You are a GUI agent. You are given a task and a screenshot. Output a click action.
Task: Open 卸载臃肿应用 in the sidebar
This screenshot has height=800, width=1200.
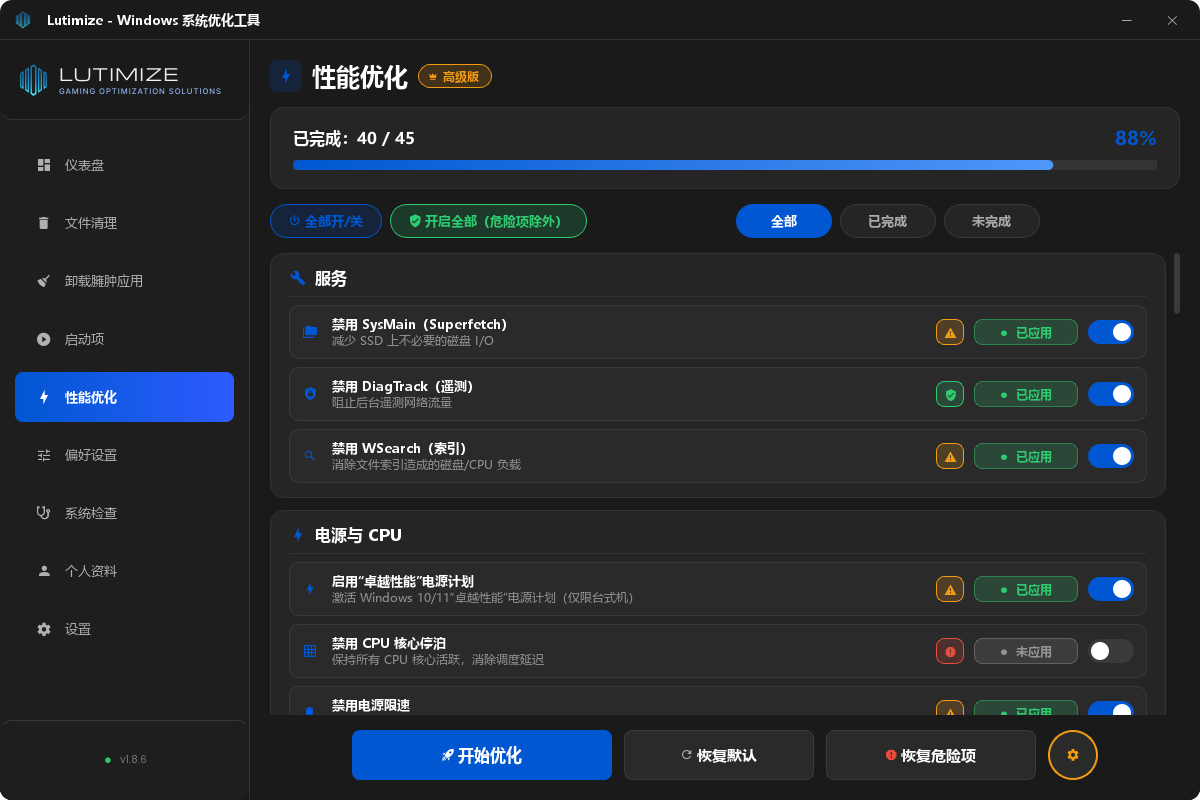click(124, 281)
